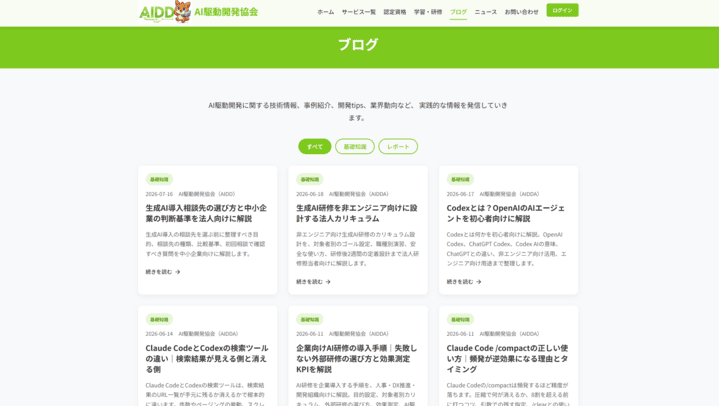The height and width of the screenshot is (406, 719).
Task: Click 基礎知識 tag on Codexとは card
Action: click(x=460, y=179)
